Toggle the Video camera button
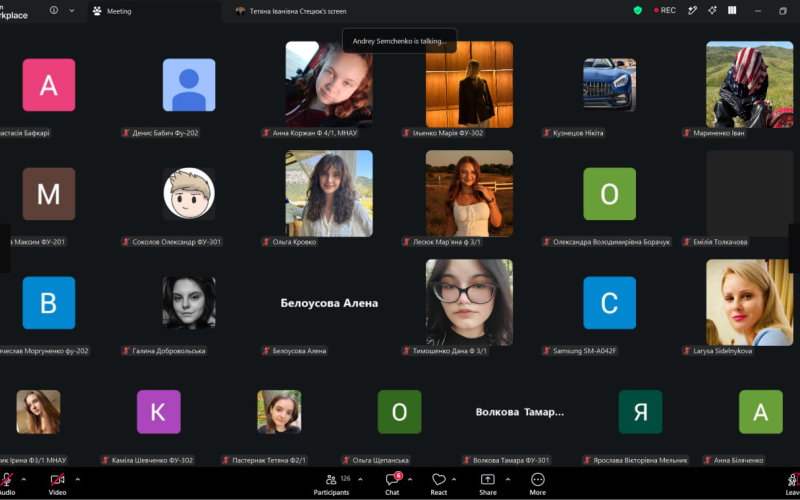 (57, 484)
